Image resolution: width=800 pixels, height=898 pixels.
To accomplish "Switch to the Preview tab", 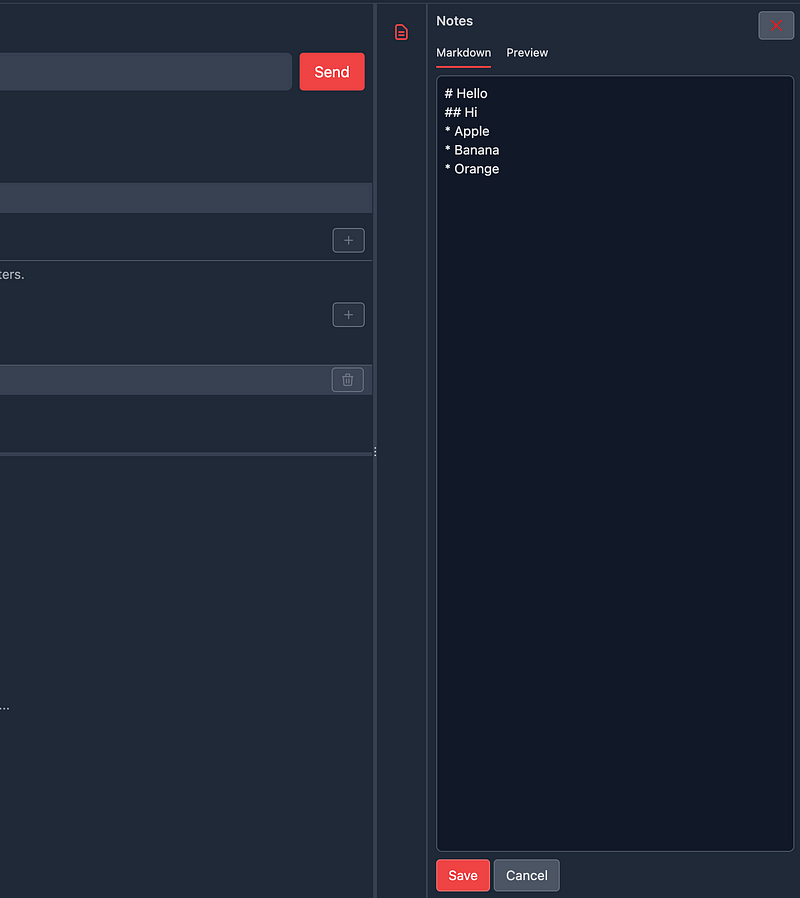I will pyautogui.click(x=527, y=53).
